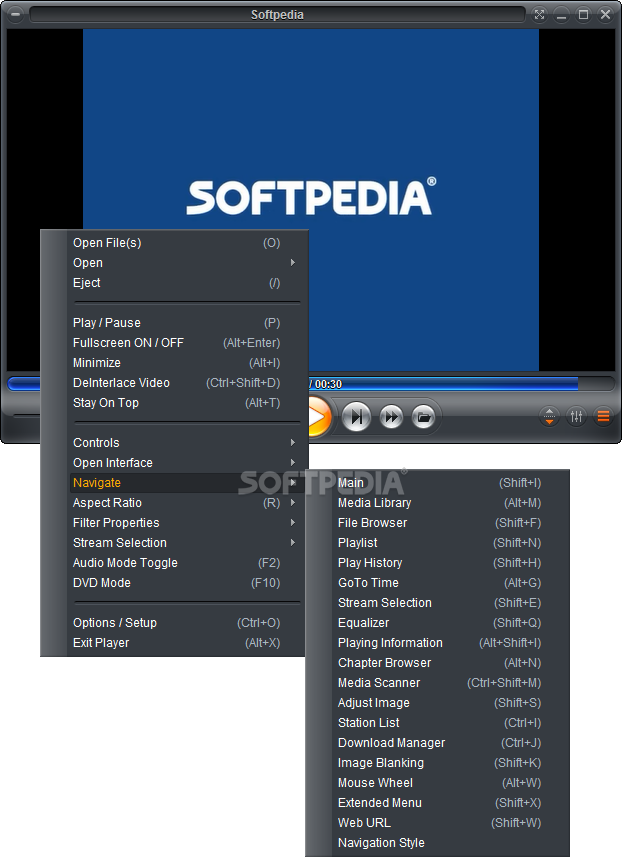Toggle DeInterlace Video
Image resolution: width=622 pixels, height=857 pixels.
pos(186,383)
